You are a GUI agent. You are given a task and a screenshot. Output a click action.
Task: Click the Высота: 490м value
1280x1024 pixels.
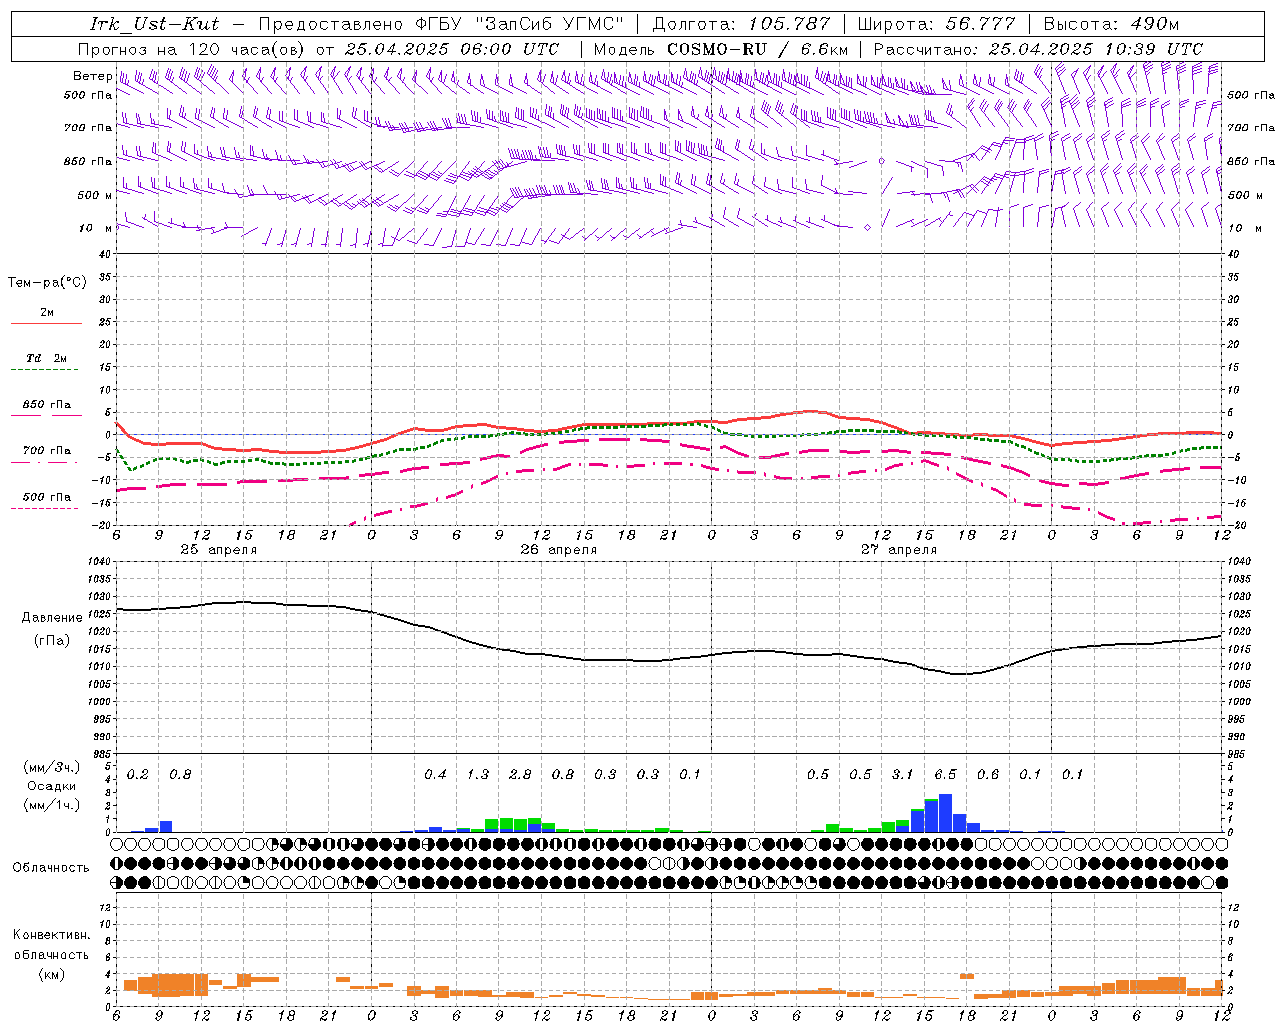pyautogui.click(x=1111, y=24)
